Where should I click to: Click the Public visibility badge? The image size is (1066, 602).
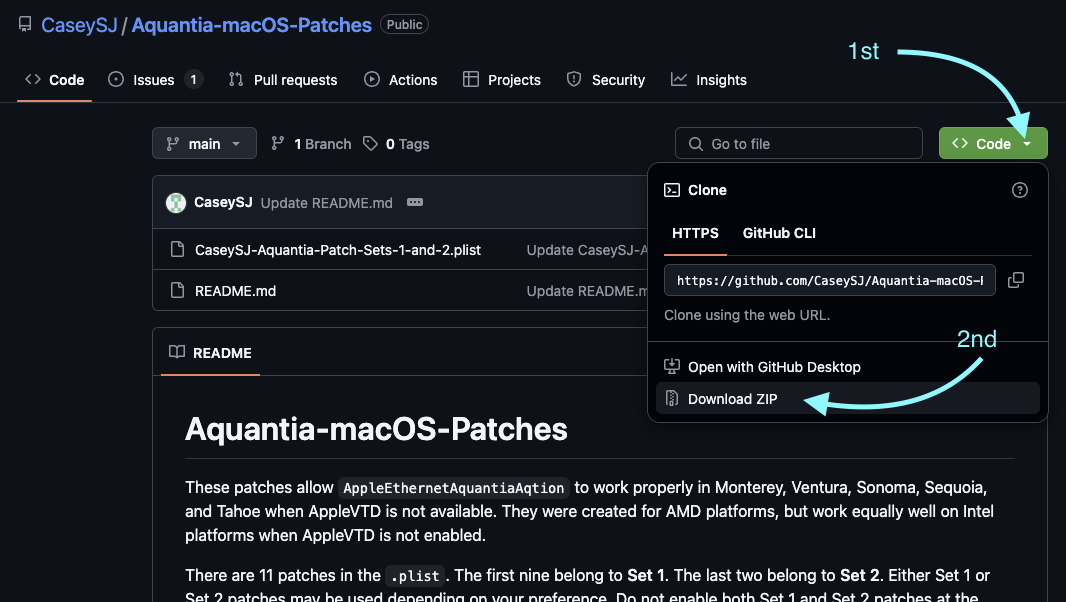pyautogui.click(x=405, y=24)
